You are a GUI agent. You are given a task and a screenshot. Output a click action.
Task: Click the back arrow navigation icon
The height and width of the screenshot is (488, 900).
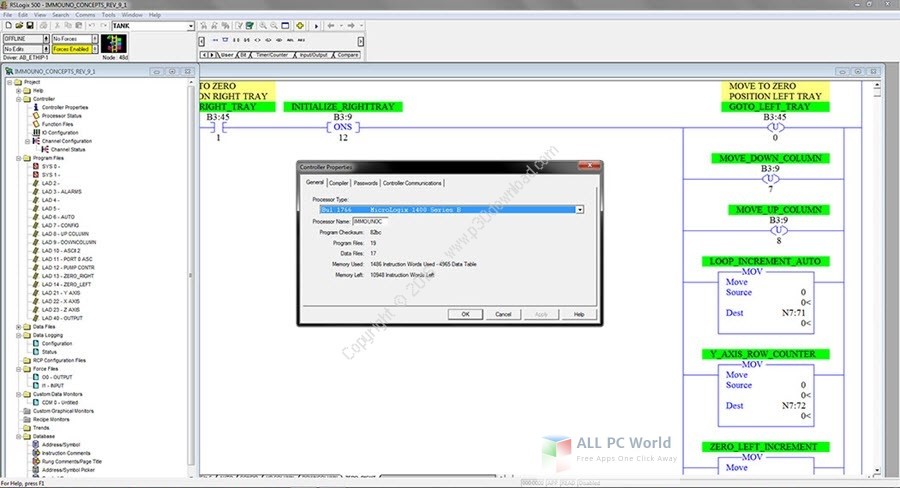coord(331,26)
